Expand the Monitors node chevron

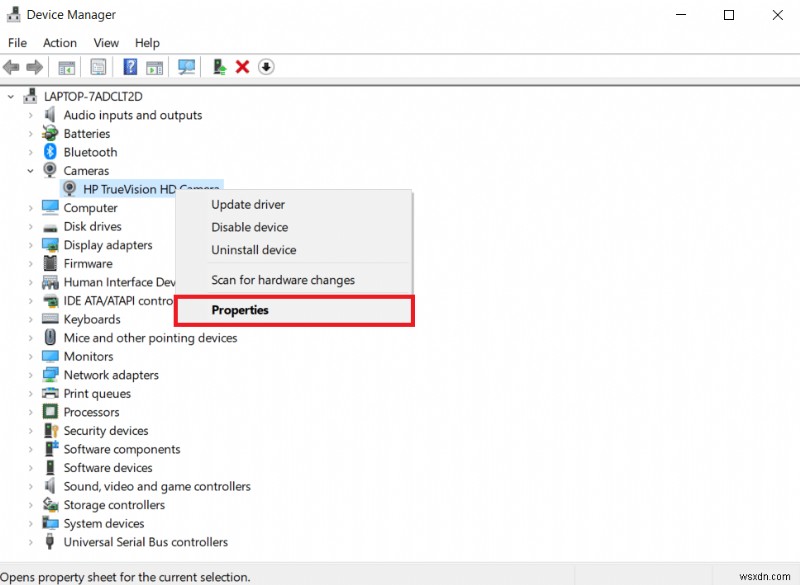point(31,356)
